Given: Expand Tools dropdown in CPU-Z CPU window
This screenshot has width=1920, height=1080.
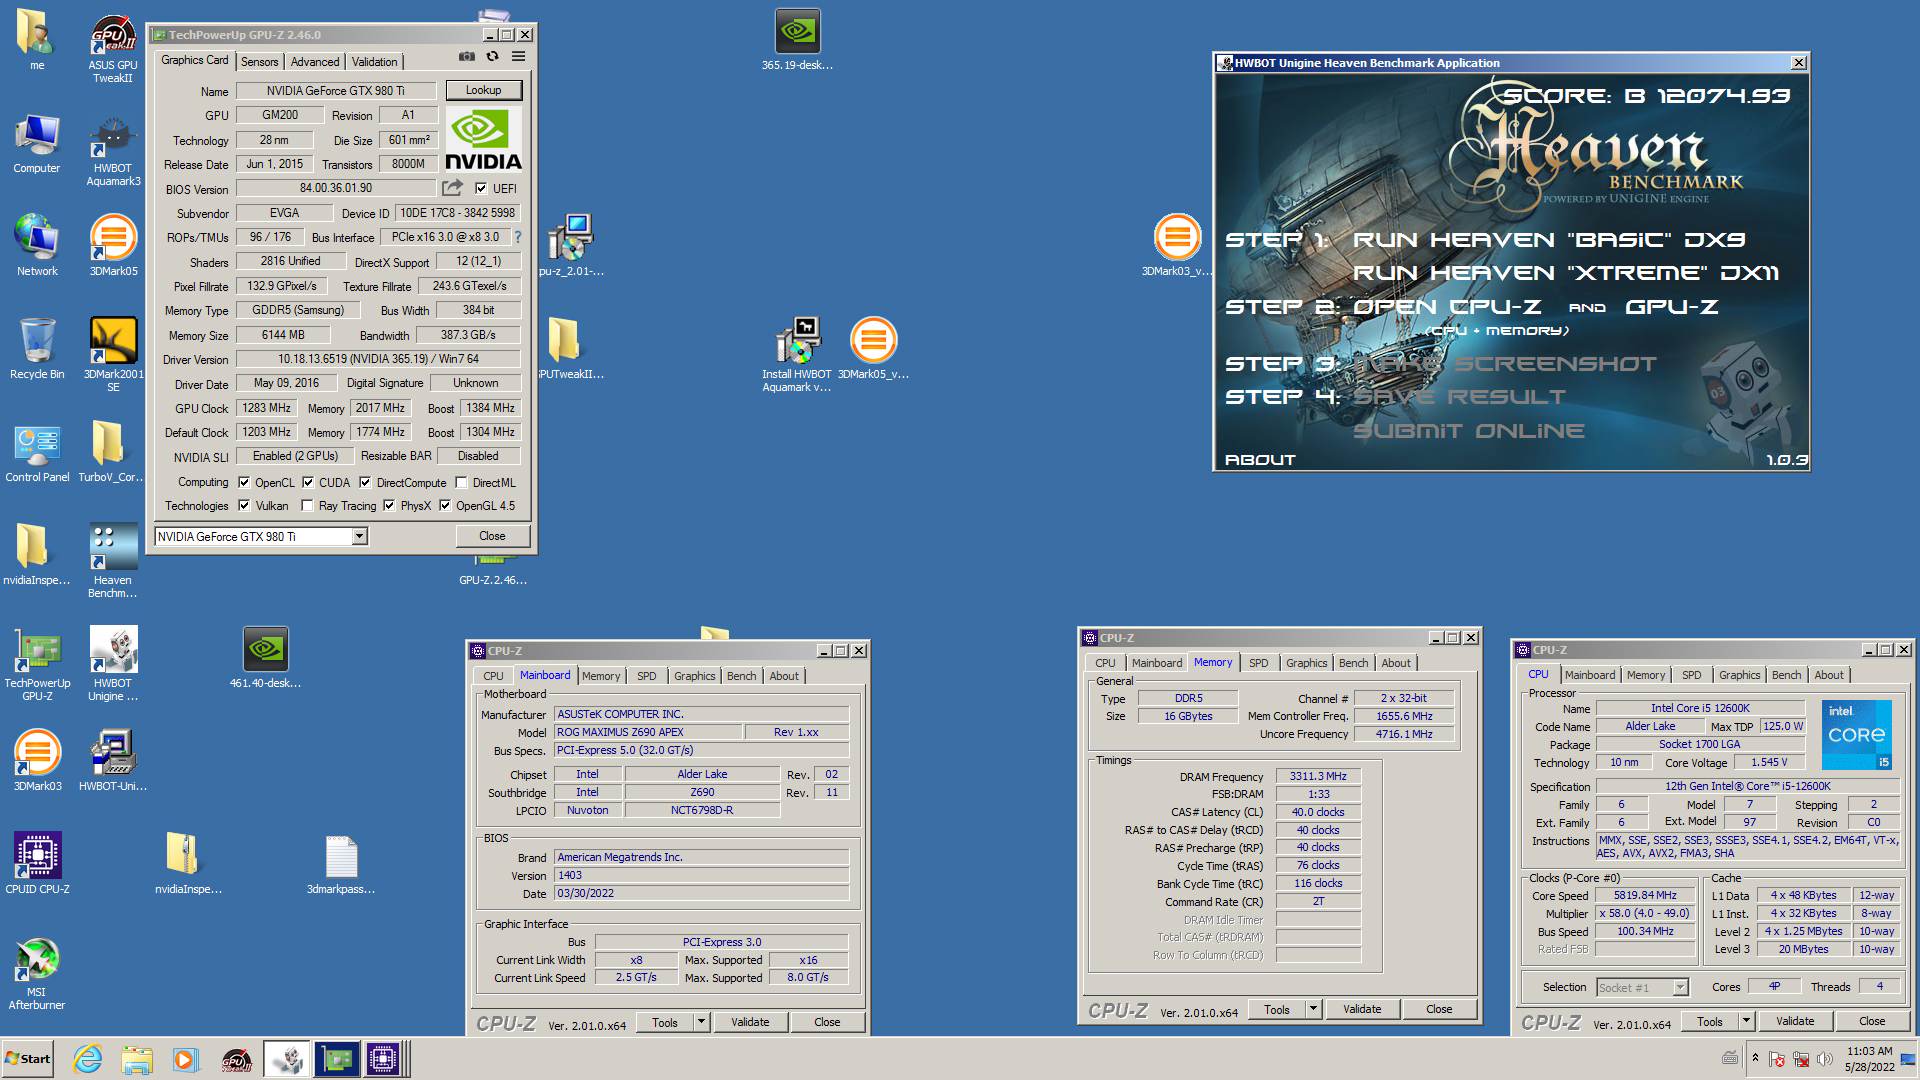Looking at the screenshot, I should (x=1746, y=1021).
